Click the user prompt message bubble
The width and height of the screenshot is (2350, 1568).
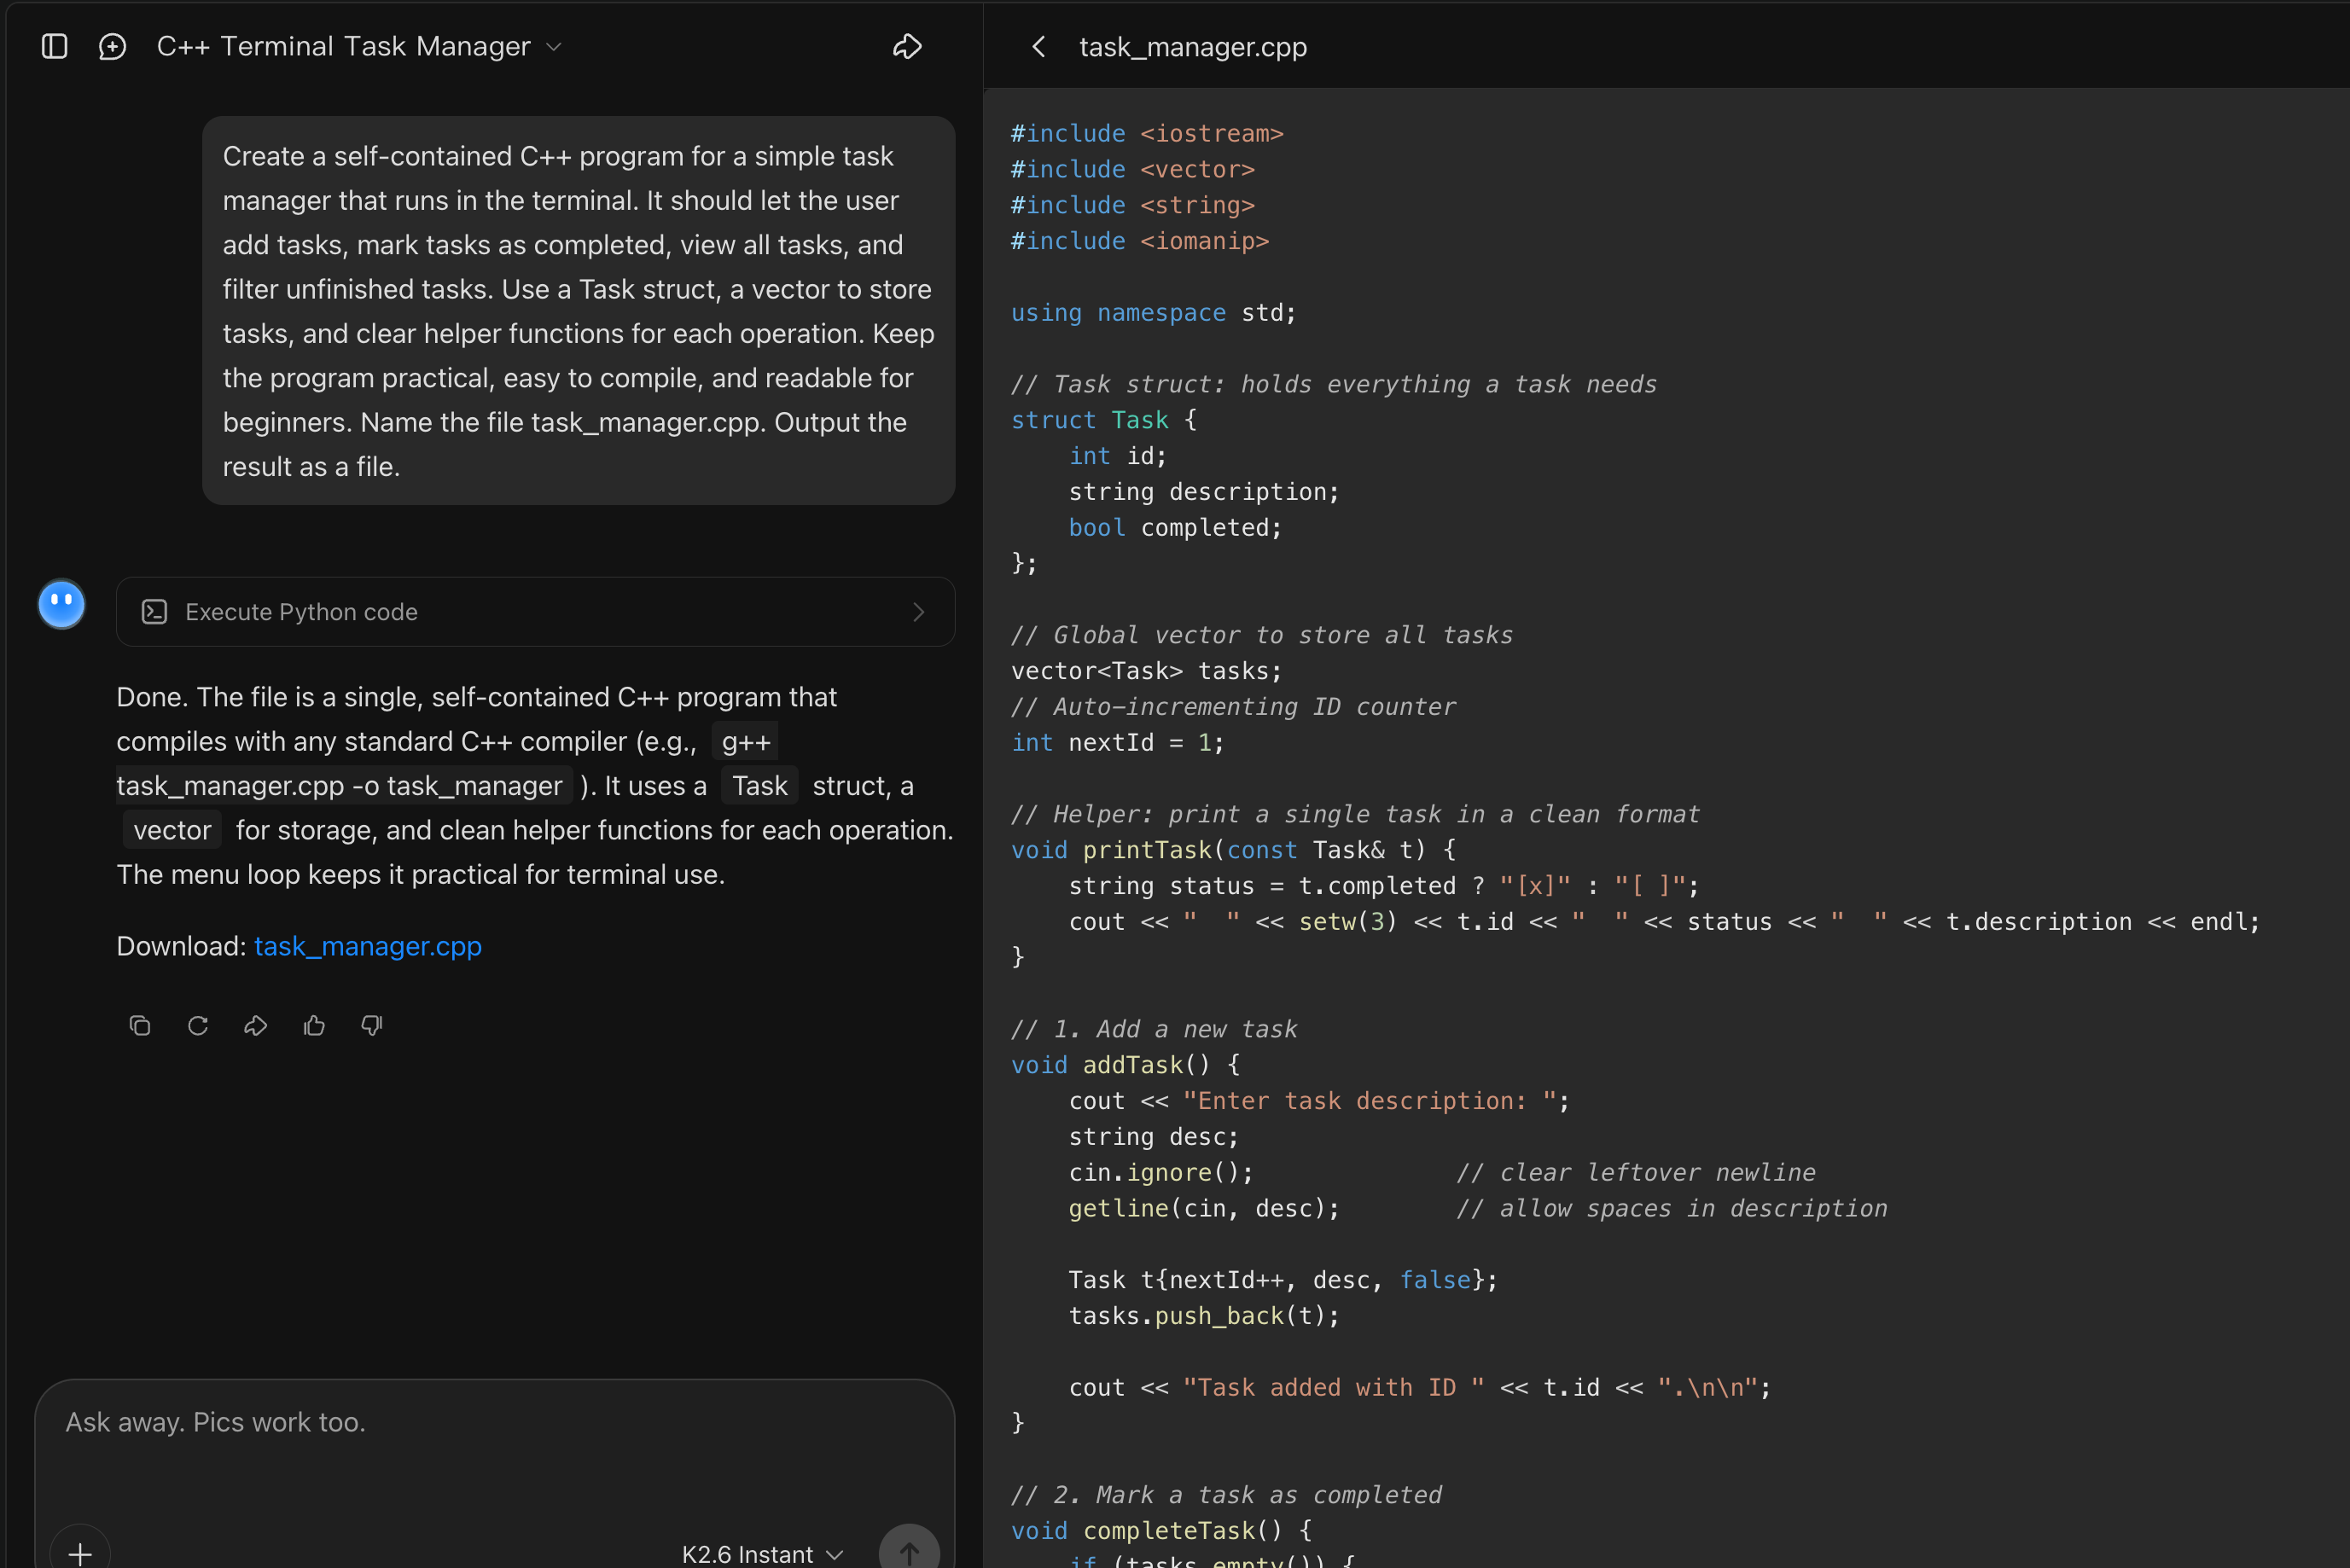pyautogui.click(x=578, y=311)
